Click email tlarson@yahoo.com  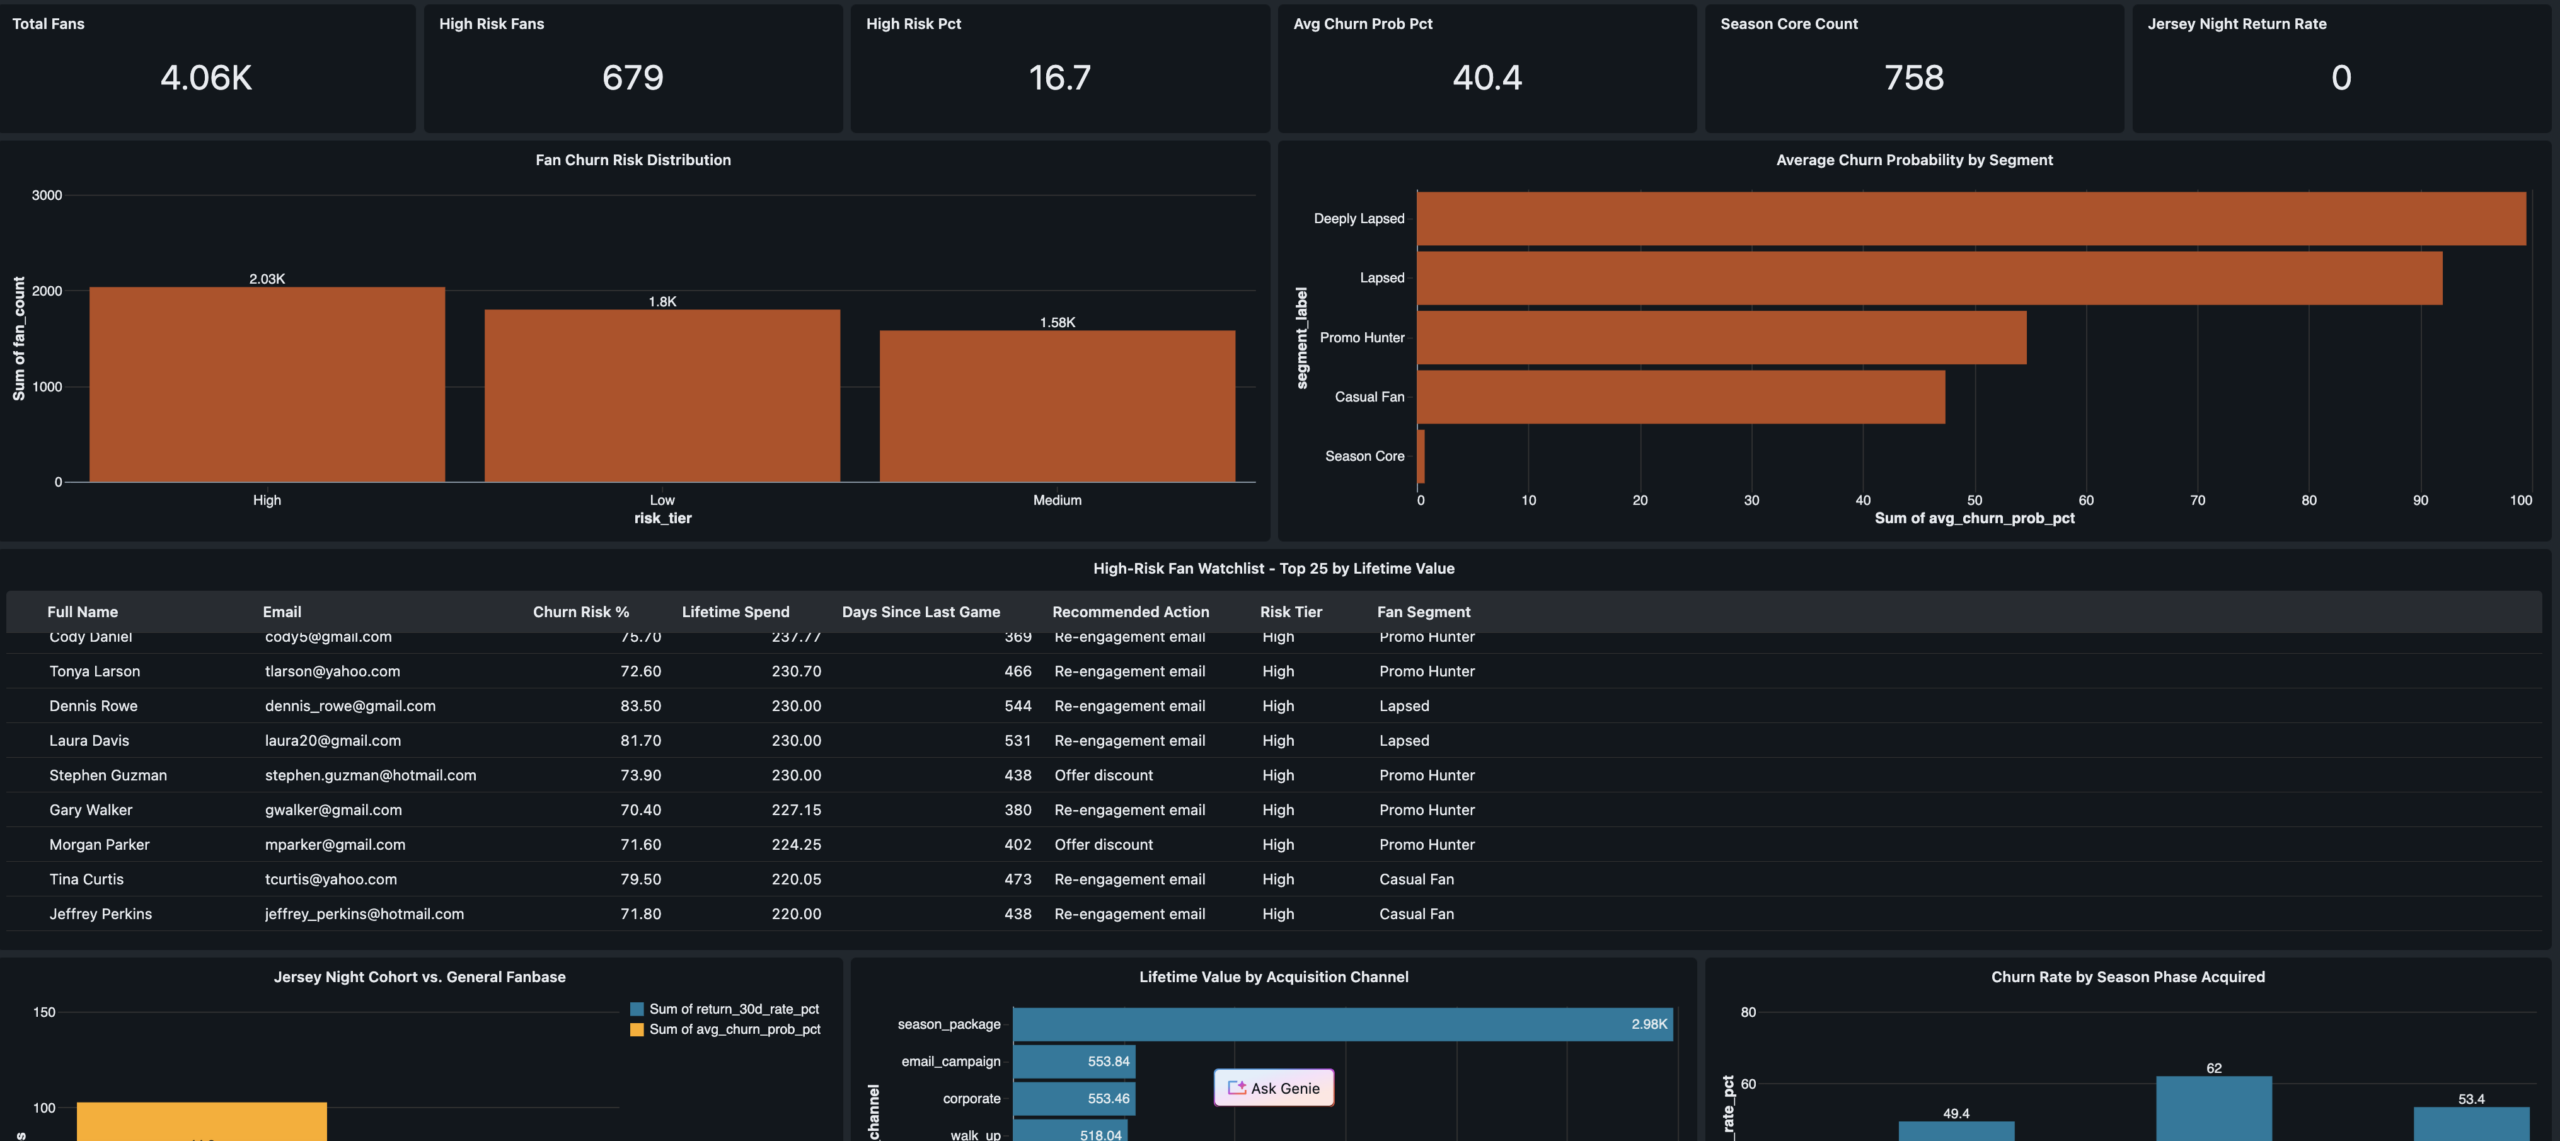point(333,671)
